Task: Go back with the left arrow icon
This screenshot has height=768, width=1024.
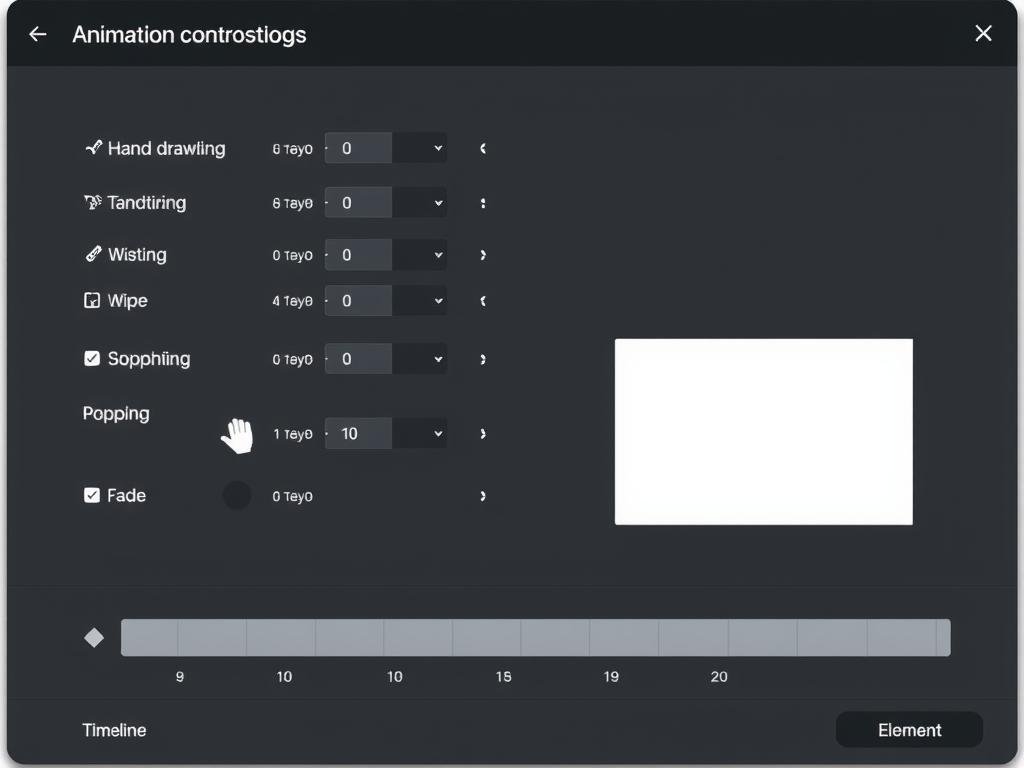Action: (38, 34)
